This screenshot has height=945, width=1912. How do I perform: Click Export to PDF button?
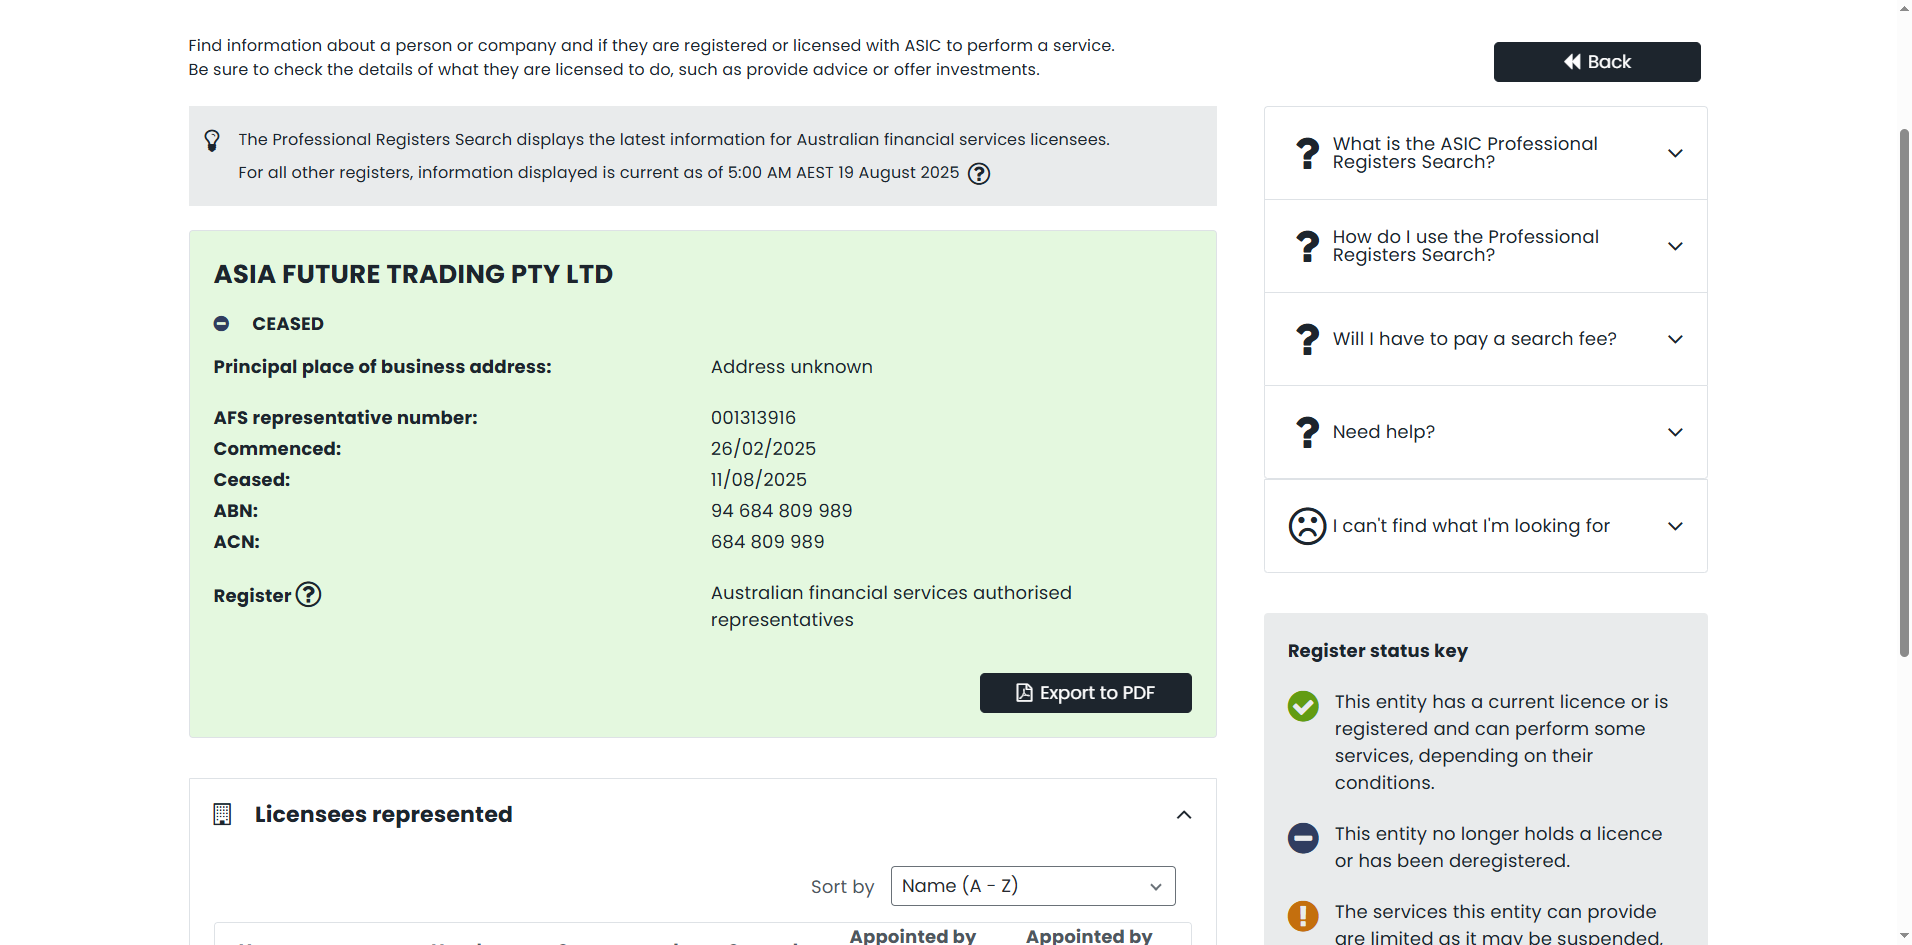coord(1085,693)
